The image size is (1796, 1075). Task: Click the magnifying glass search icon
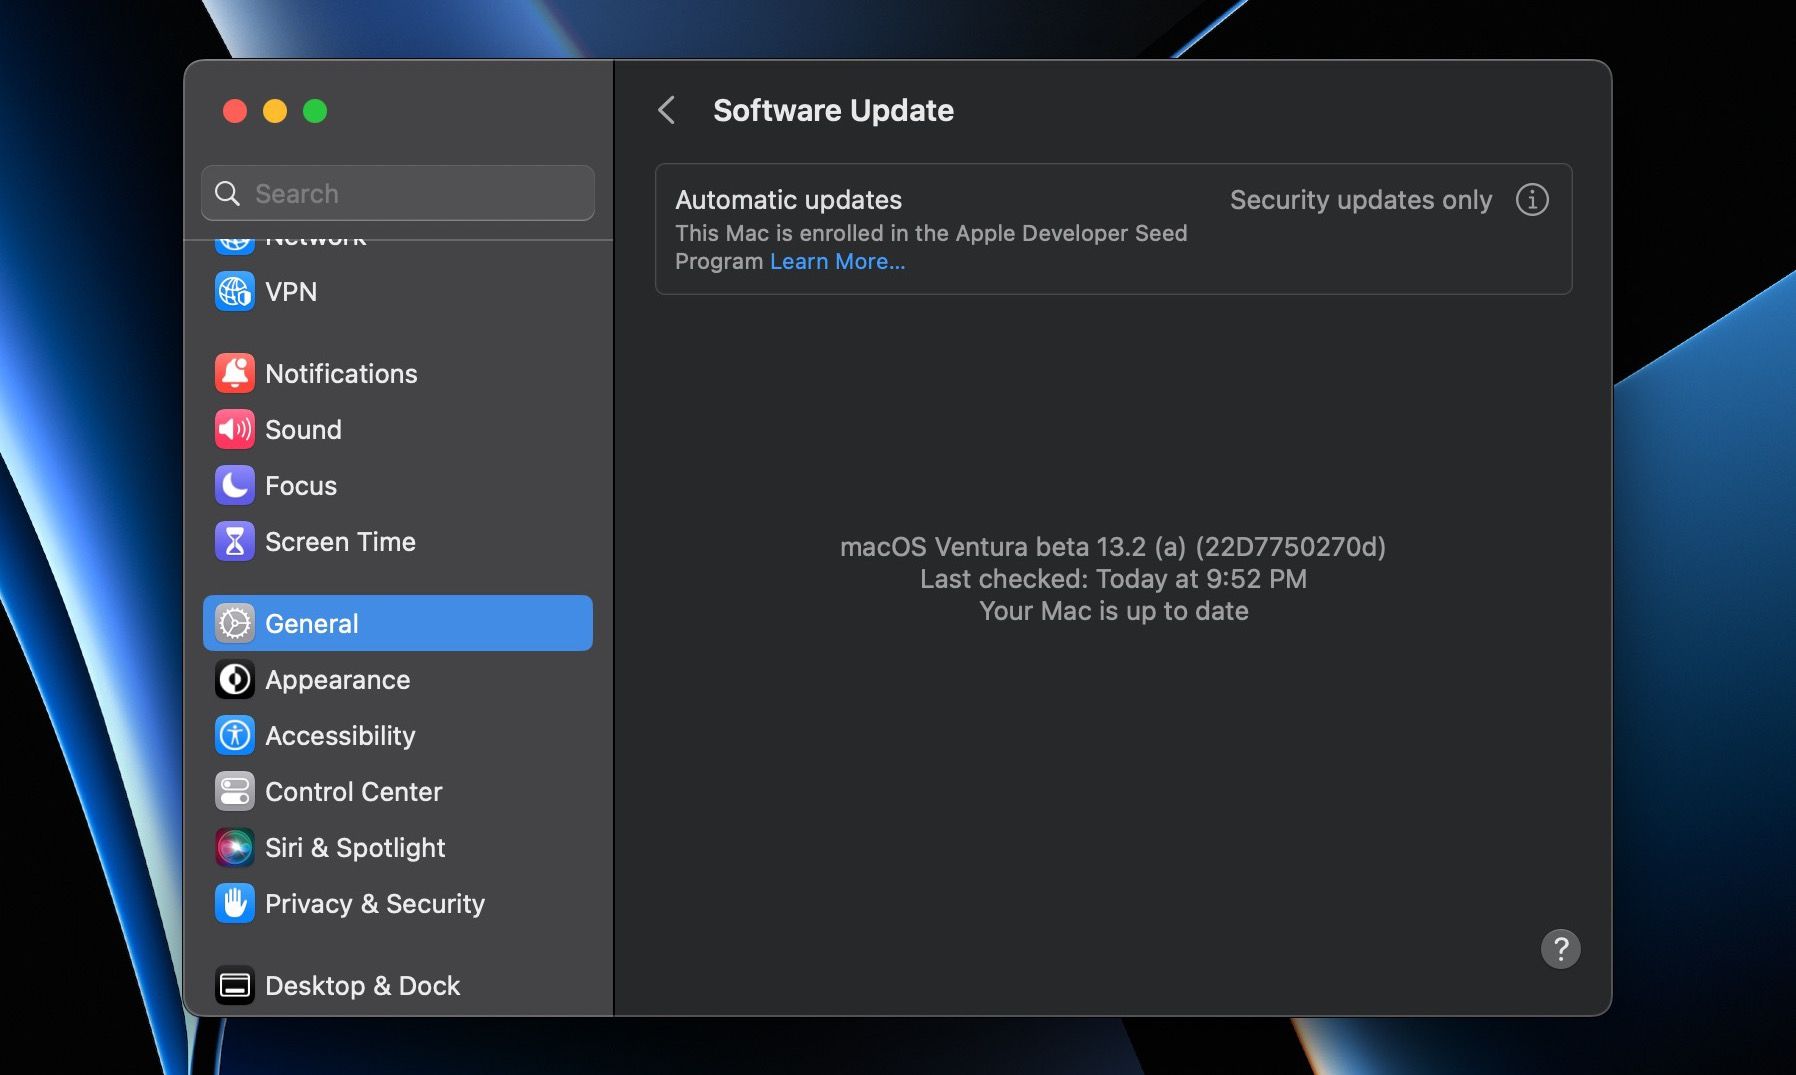228,194
